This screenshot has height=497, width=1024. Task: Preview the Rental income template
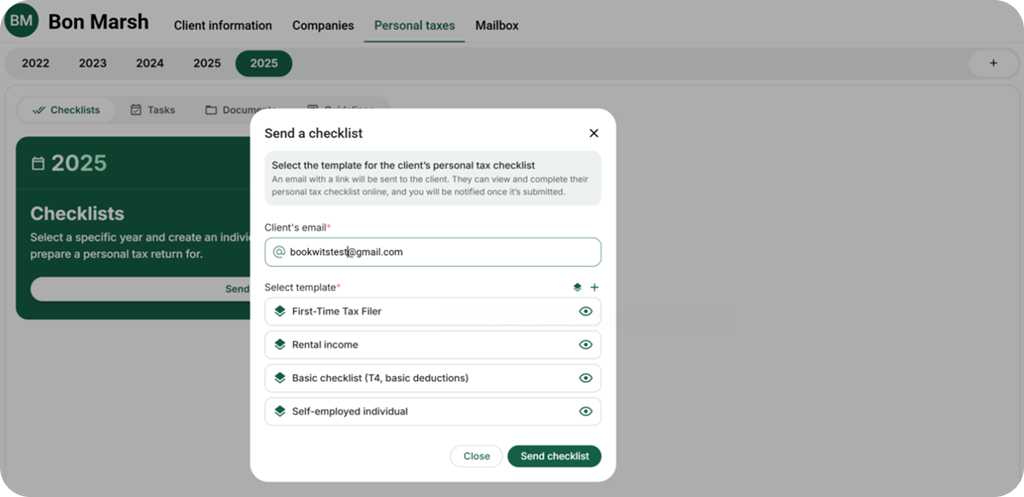pyautogui.click(x=586, y=345)
